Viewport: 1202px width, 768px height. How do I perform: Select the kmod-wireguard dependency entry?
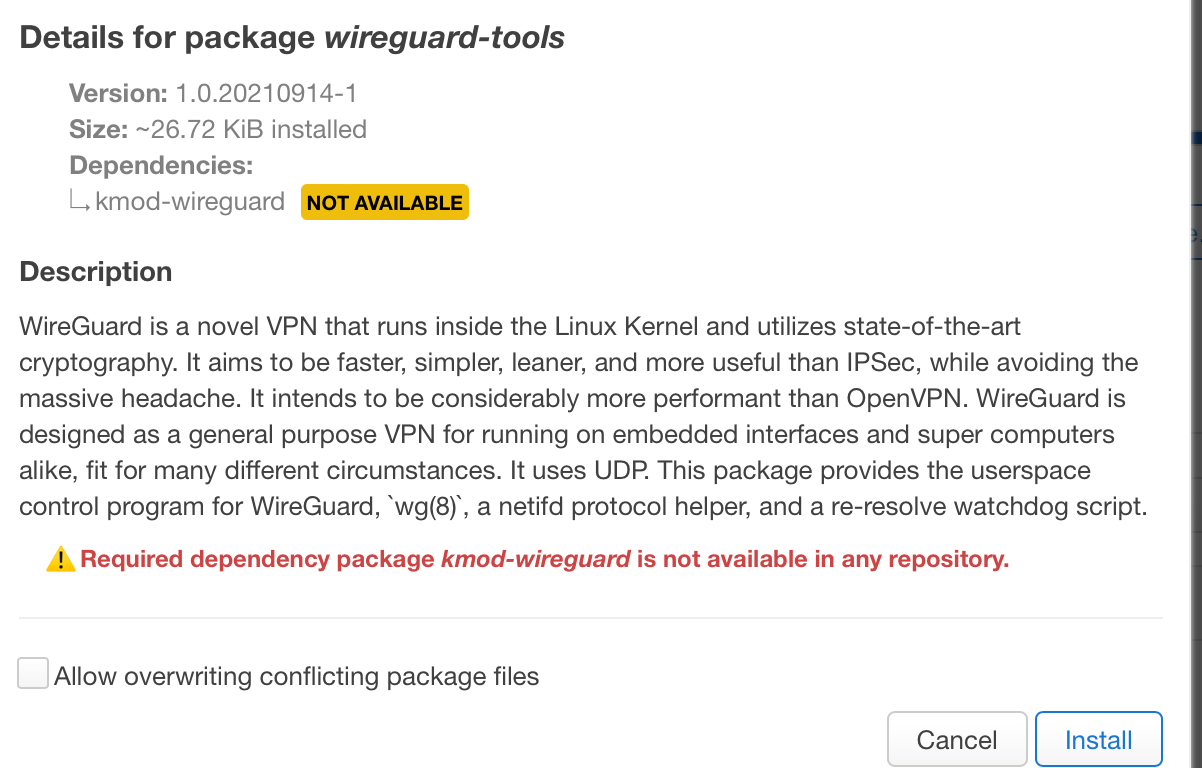[188, 201]
